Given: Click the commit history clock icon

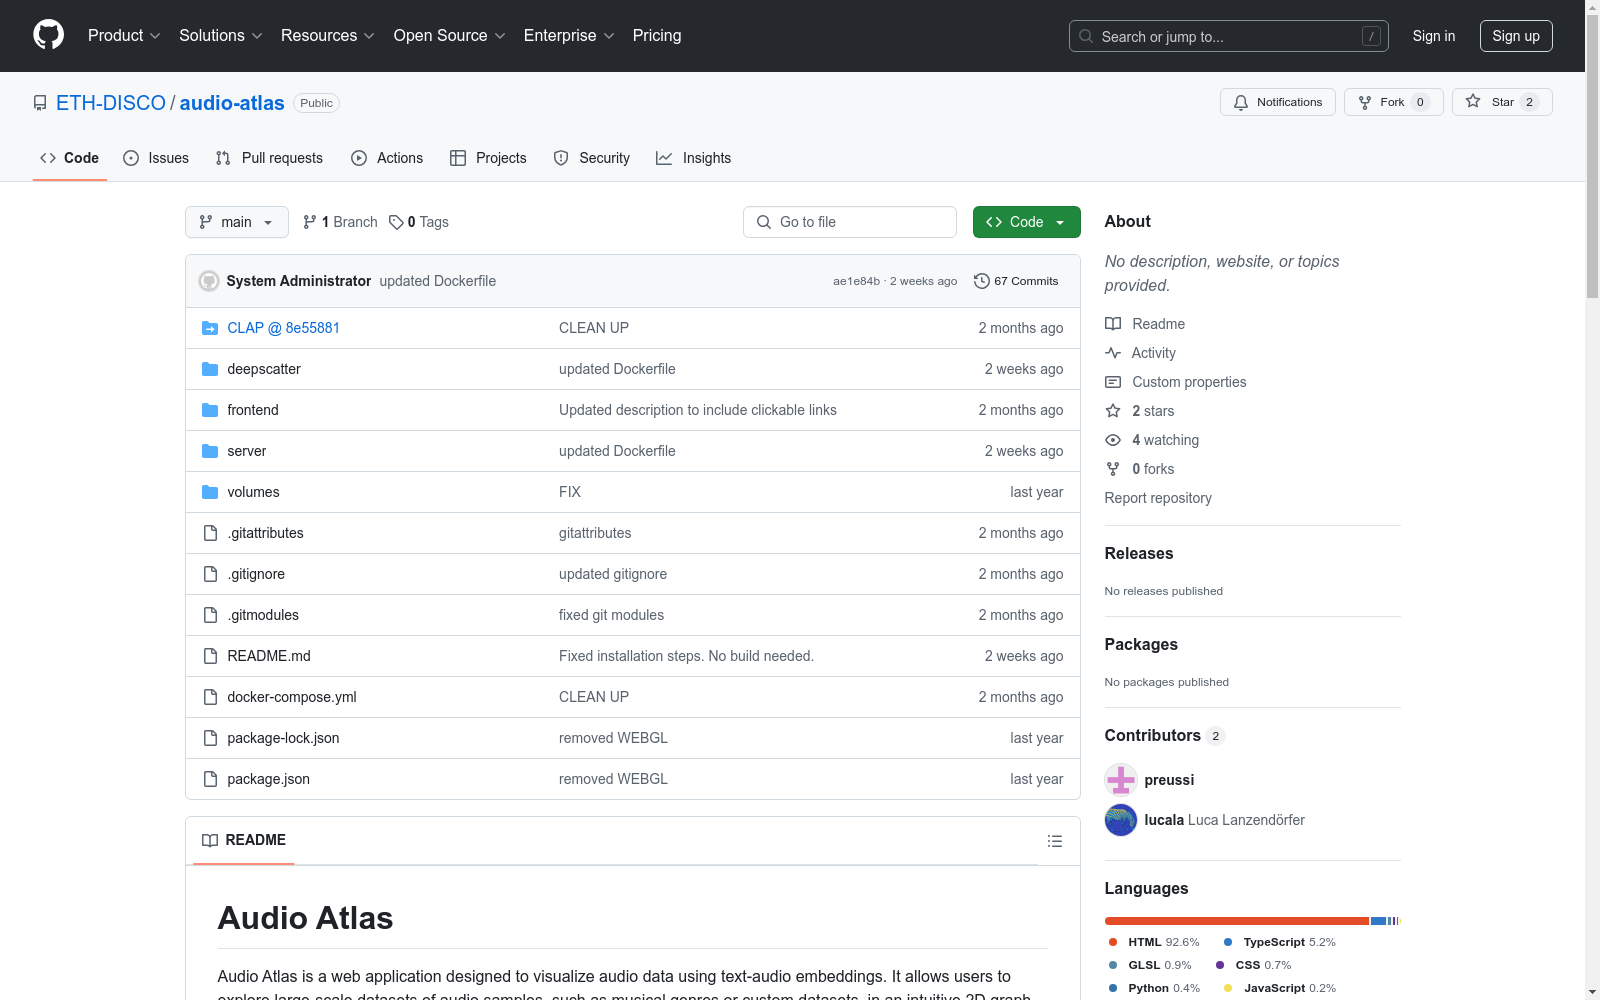Looking at the screenshot, I should pyautogui.click(x=982, y=281).
